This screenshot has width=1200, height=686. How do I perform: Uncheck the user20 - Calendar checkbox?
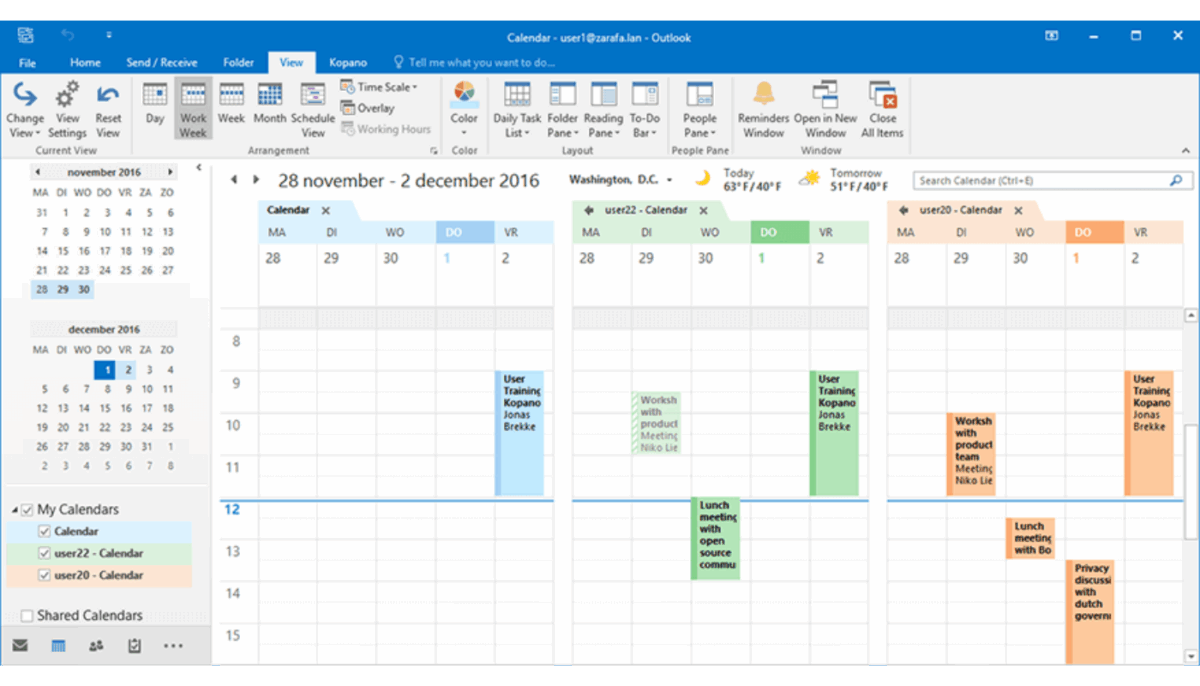click(44, 575)
